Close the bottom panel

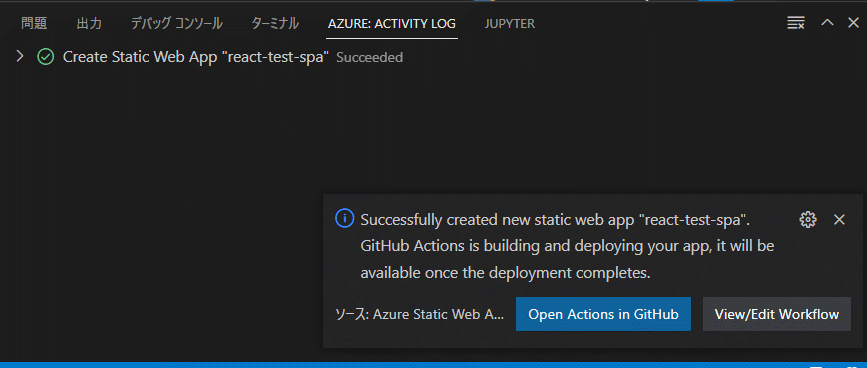point(853,23)
